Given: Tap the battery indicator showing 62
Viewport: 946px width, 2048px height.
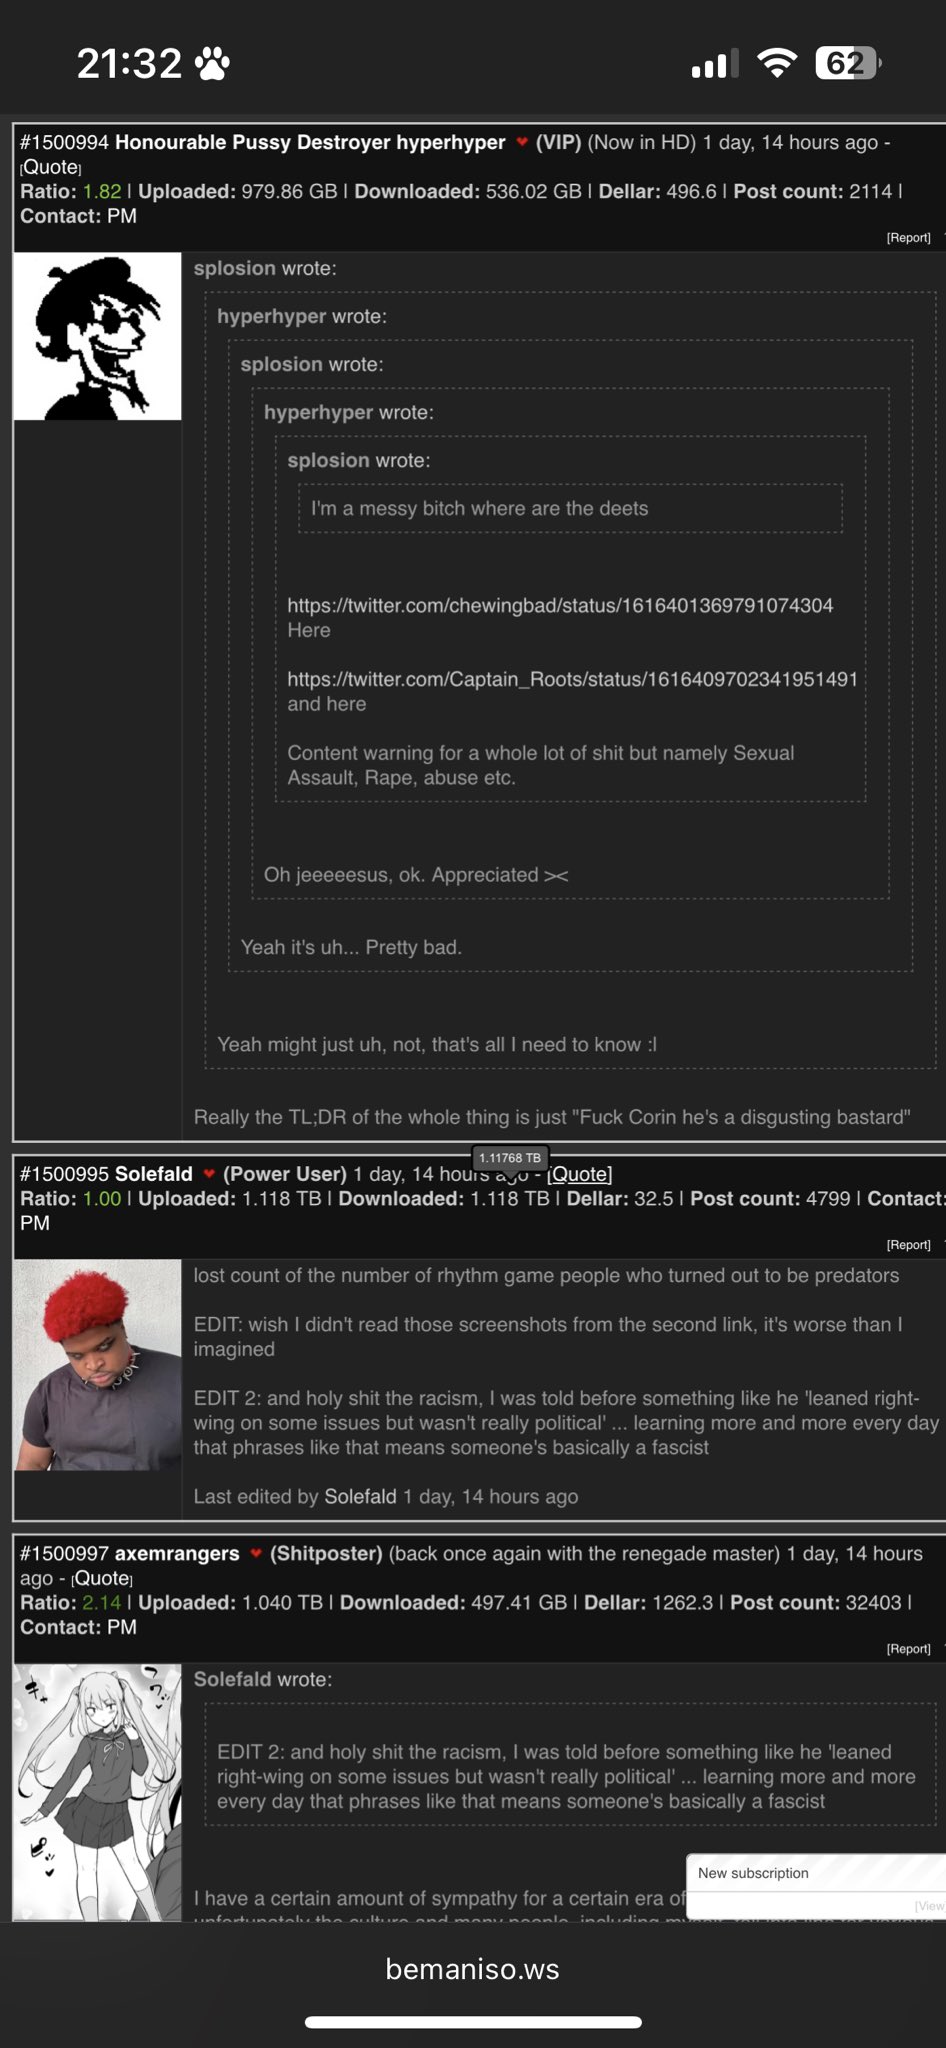Looking at the screenshot, I should [x=847, y=63].
